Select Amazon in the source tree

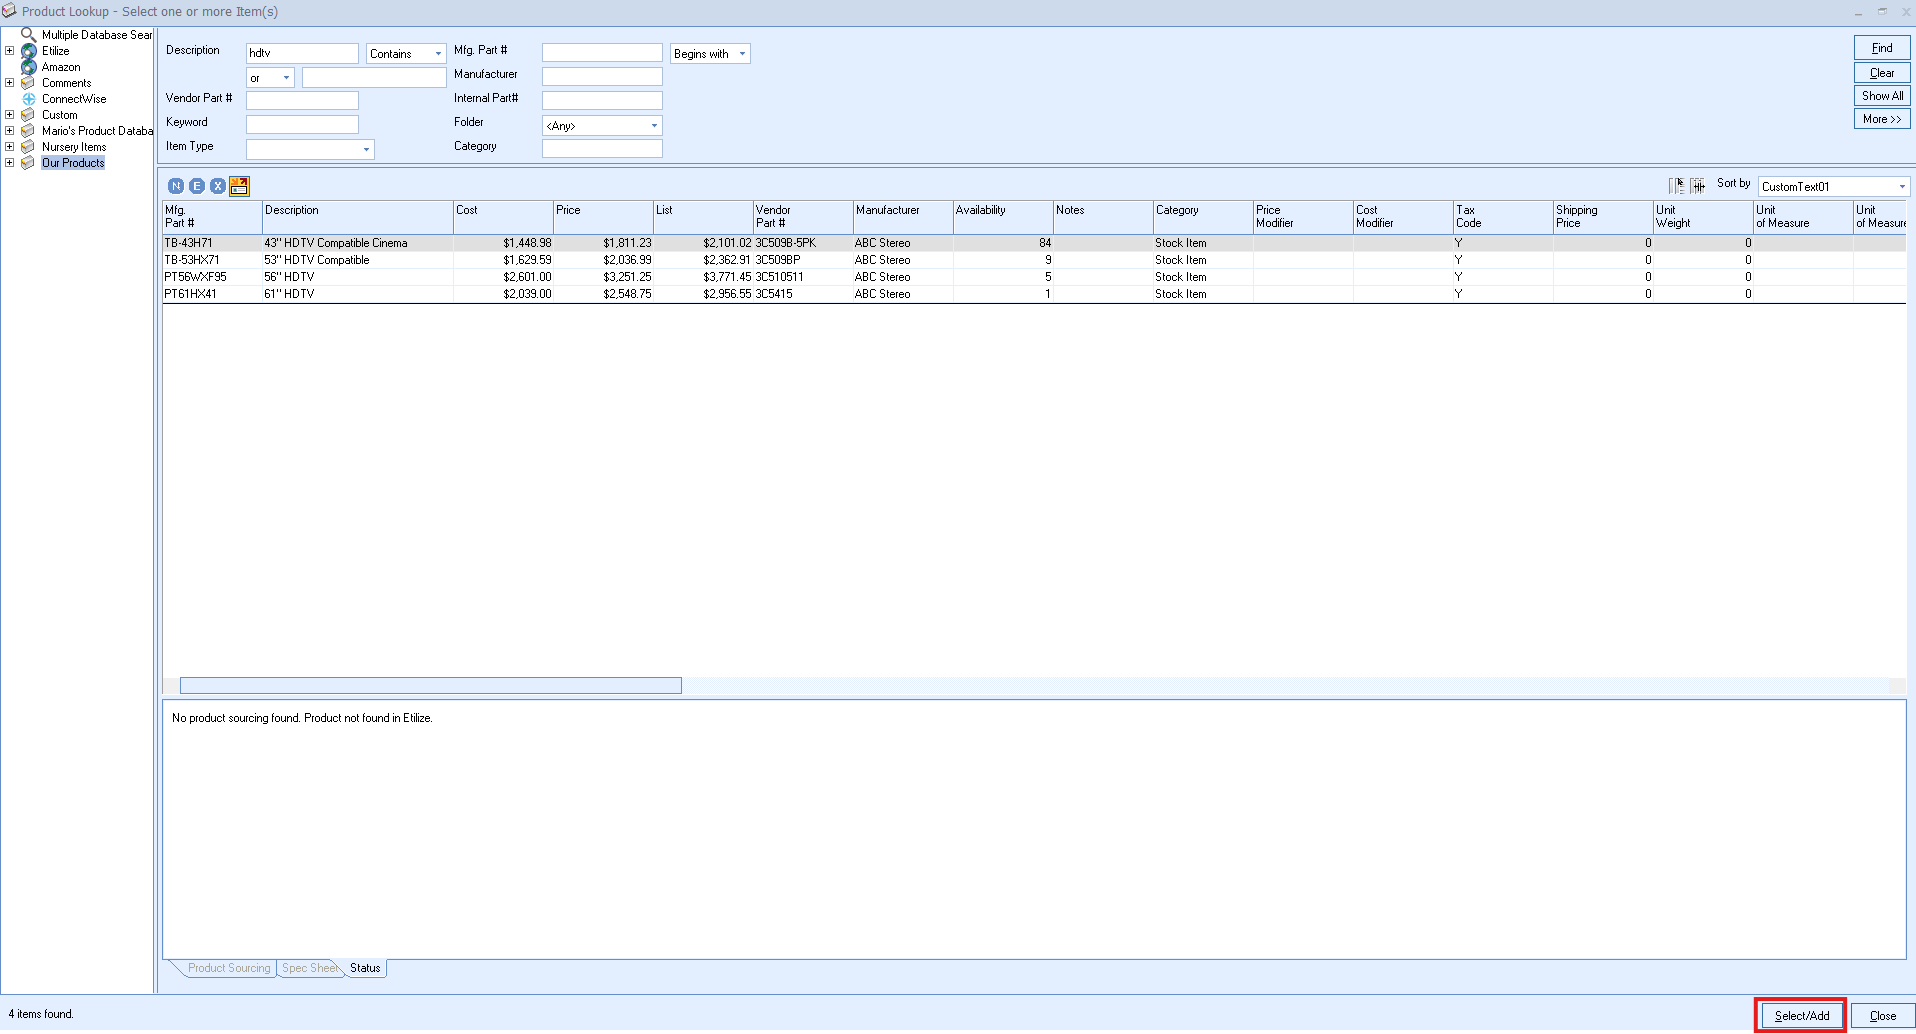[x=61, y=67]
